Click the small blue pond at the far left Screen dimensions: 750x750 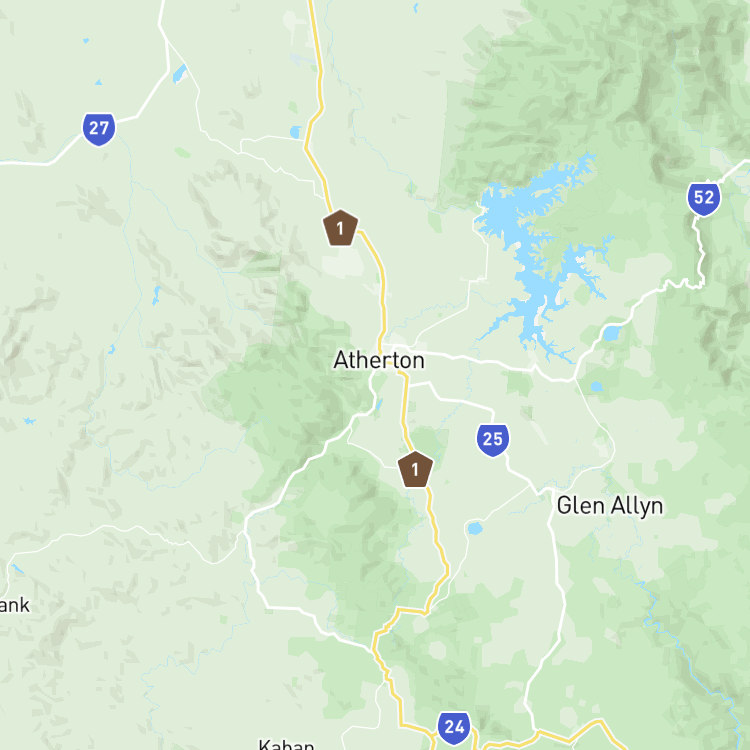coord(29,421)
